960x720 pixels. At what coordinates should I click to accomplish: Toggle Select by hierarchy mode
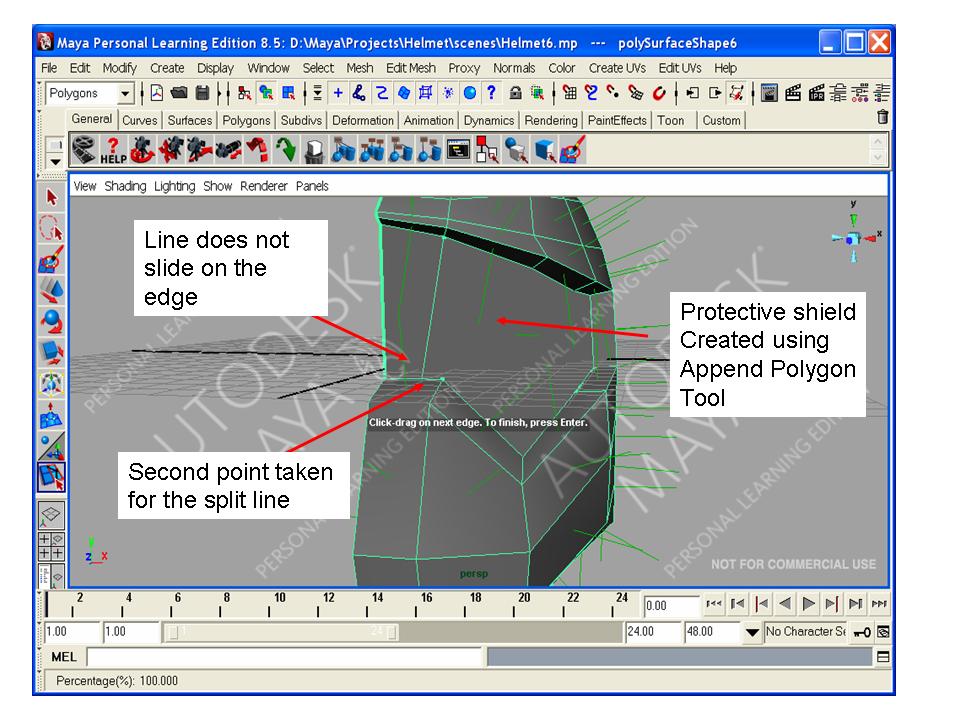[244, 93]
